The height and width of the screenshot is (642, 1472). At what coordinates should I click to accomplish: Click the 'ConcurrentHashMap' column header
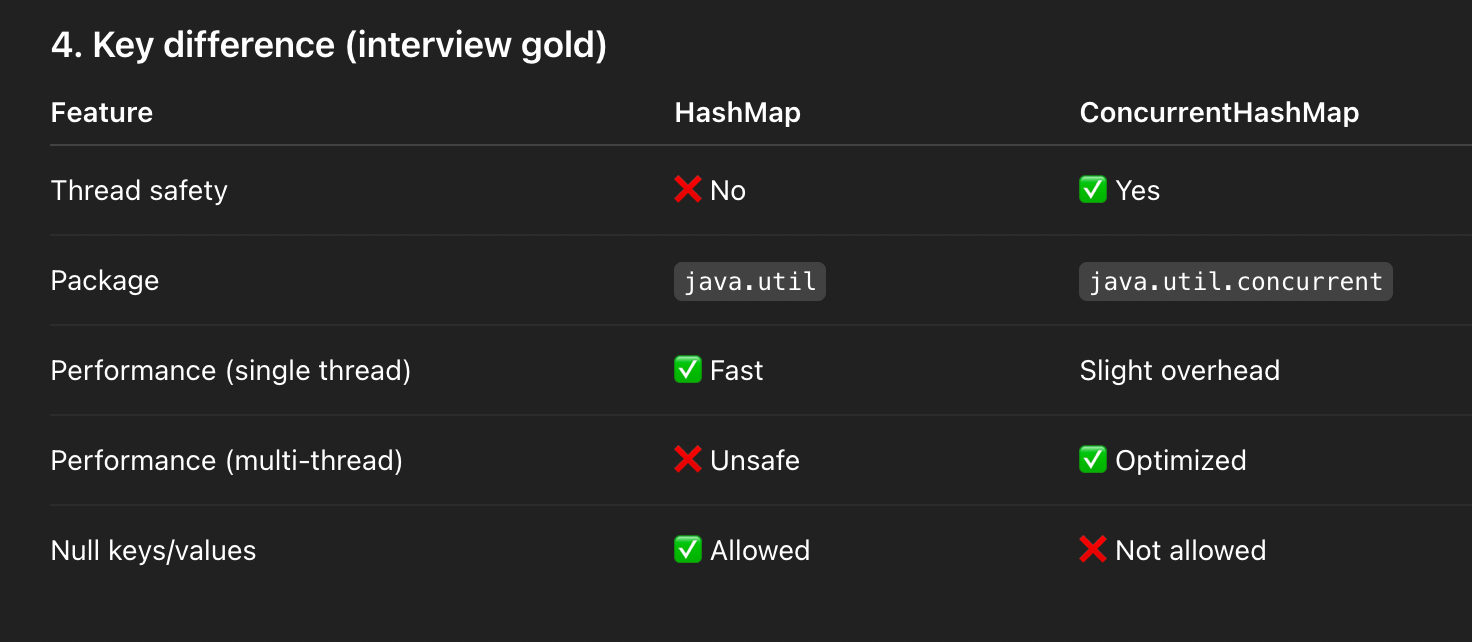click(x=1219, y=112)
